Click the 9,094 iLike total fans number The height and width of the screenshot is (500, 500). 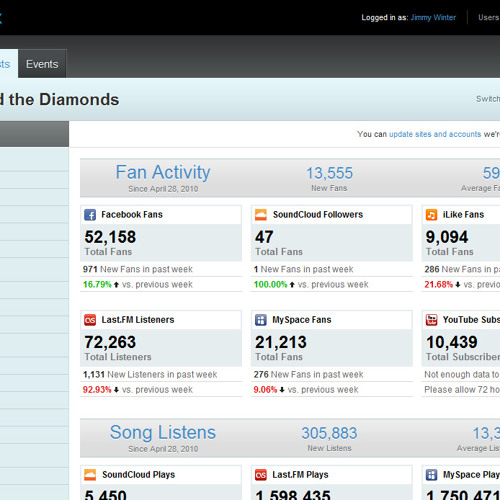tap(447, 237)
